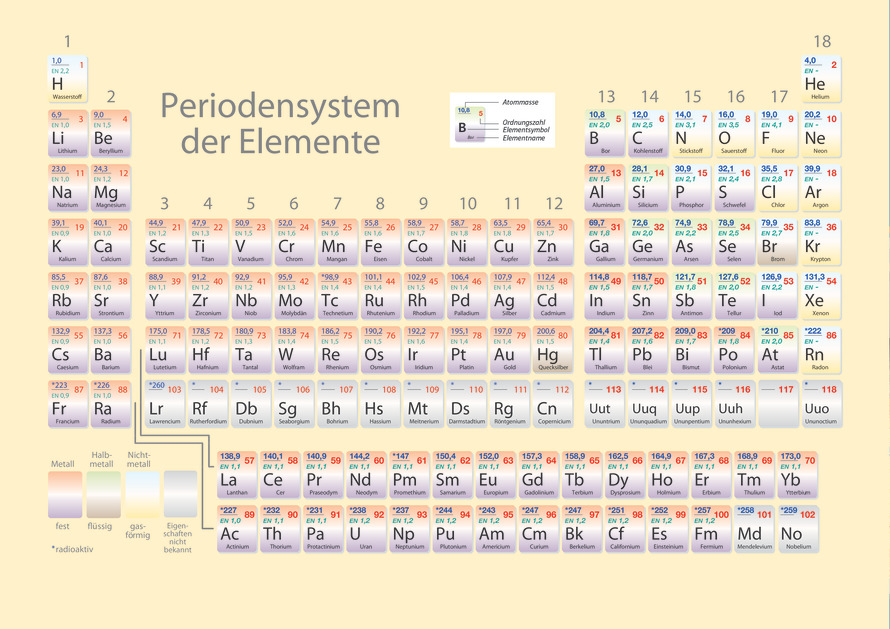Click the 'Ordnungszahl' label in the key
Viewport: 890px width, 629px height.
click(524, 122)
